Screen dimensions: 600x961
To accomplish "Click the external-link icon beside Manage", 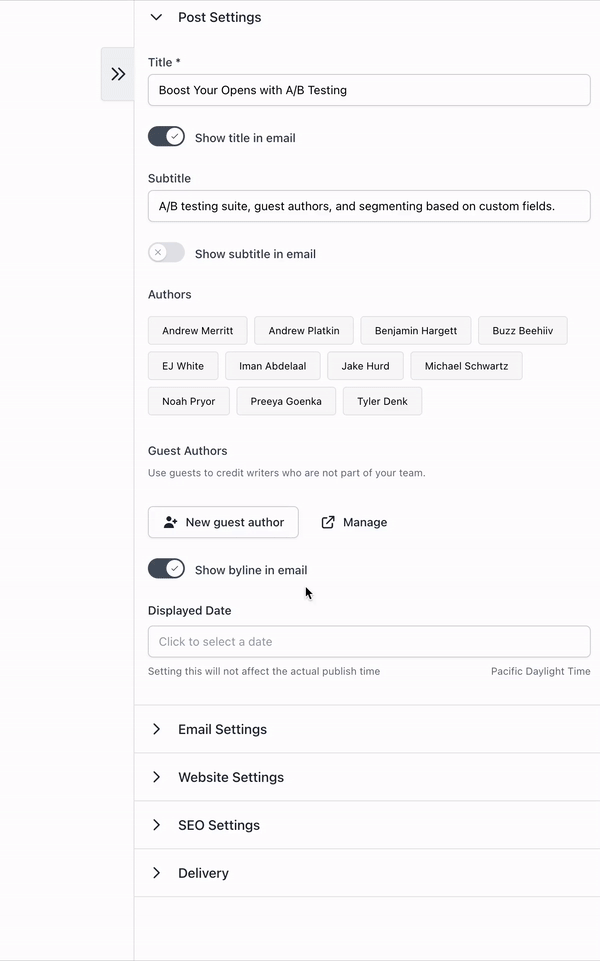I will pyautogui.click(x=328, y=522).
